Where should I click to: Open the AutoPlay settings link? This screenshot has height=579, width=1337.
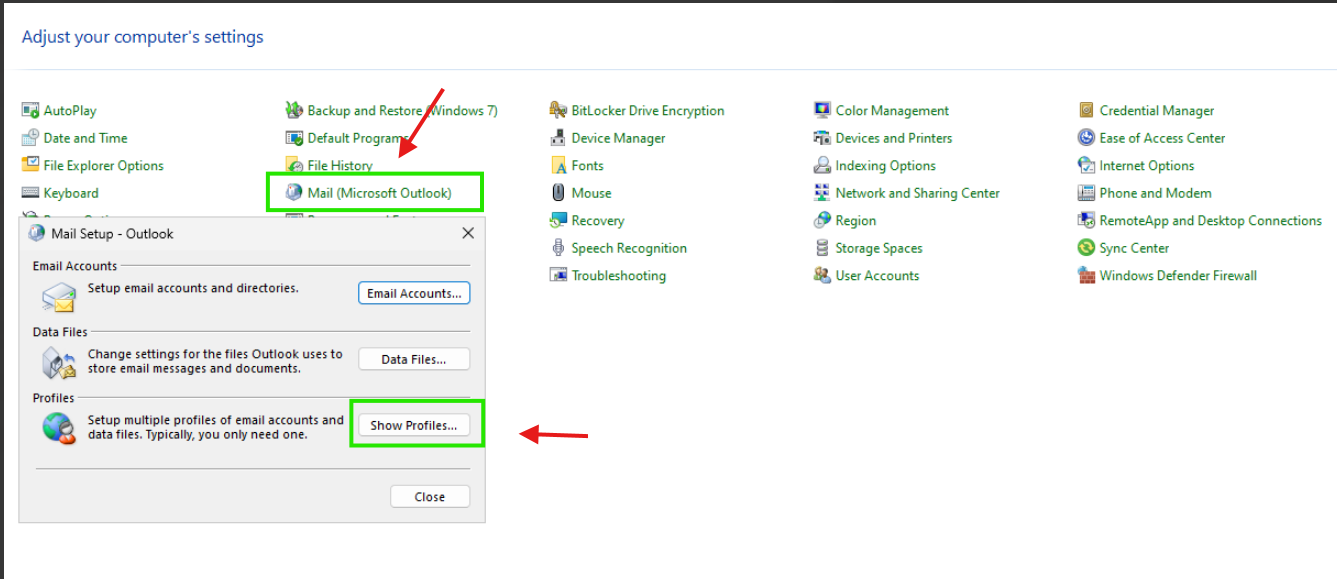(70, 111)
